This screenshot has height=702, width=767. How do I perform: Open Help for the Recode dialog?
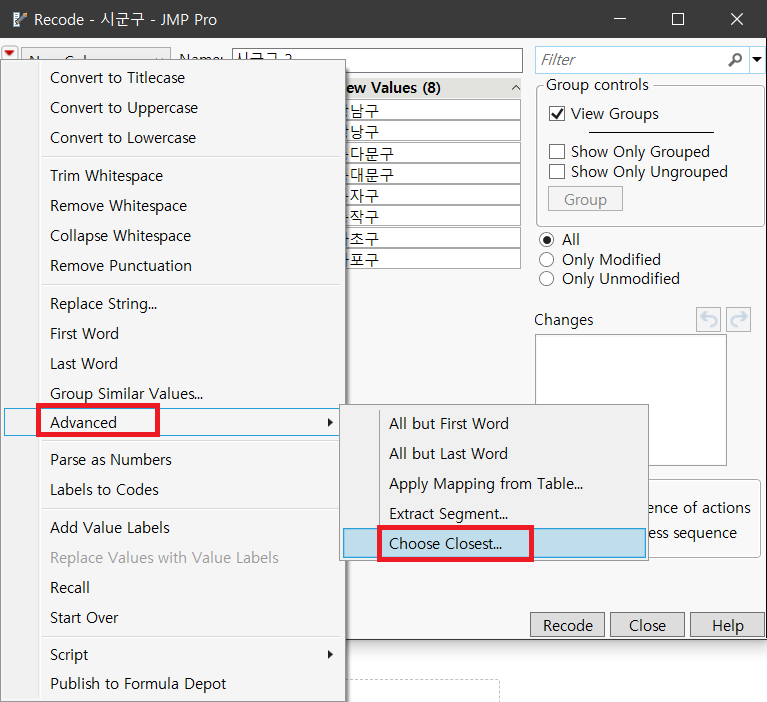point(727,625)
